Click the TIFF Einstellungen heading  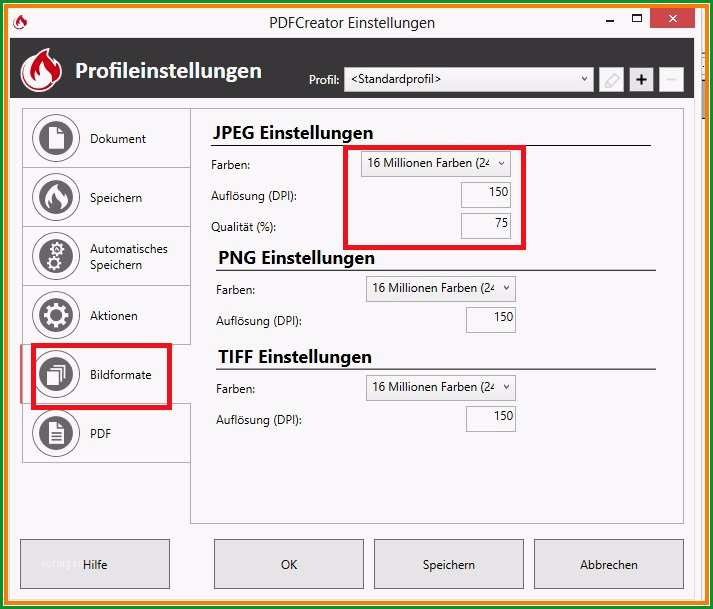(x=295, y=357)
